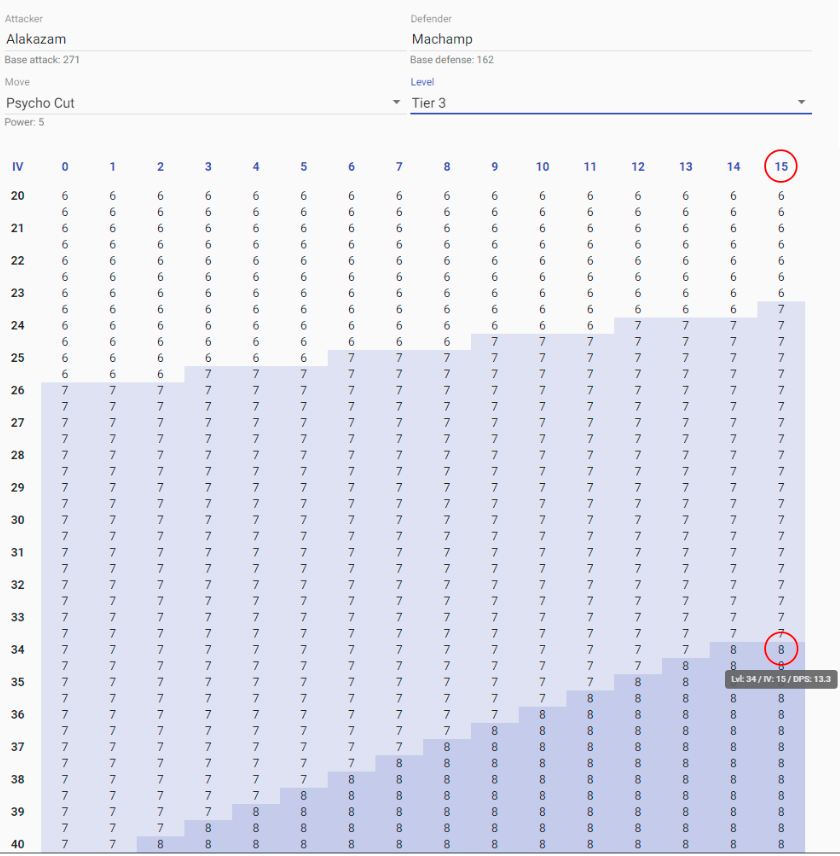The image size is (840, 856).
Task: Click damage cell level 26, IV 0
Action: point(65,391)
